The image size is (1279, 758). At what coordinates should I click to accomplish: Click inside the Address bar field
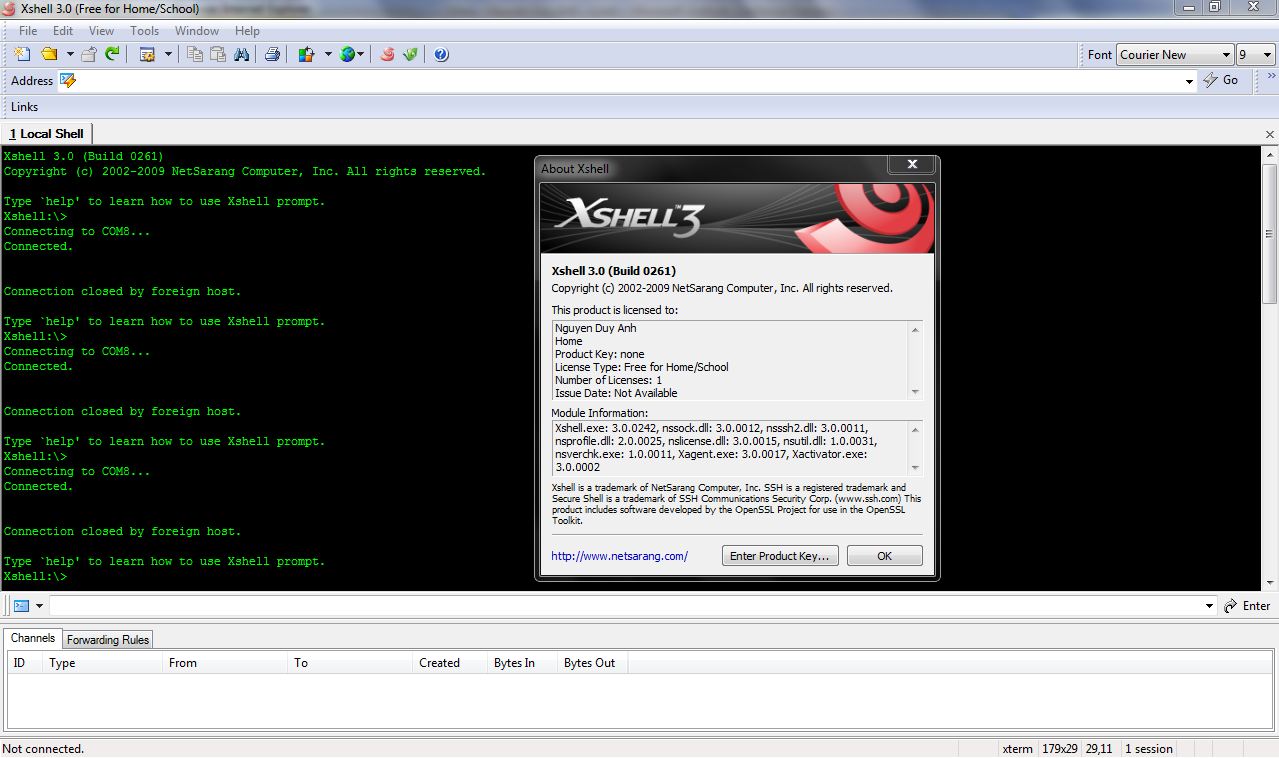600,81
